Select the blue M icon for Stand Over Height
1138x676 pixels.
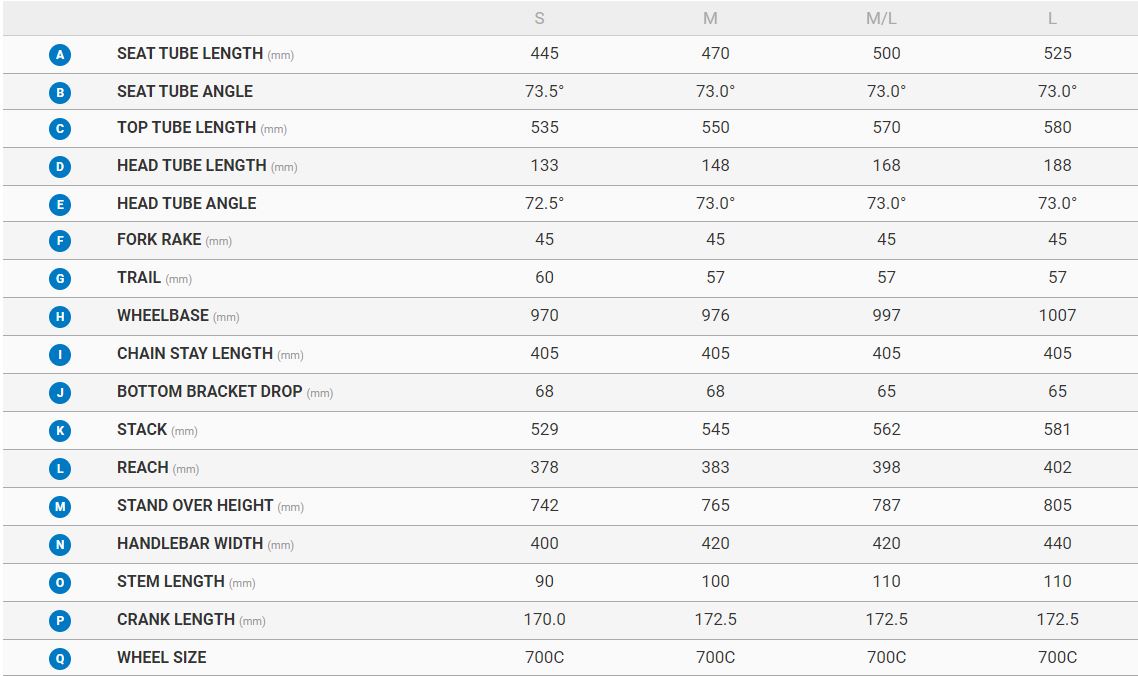coord(60,507)
